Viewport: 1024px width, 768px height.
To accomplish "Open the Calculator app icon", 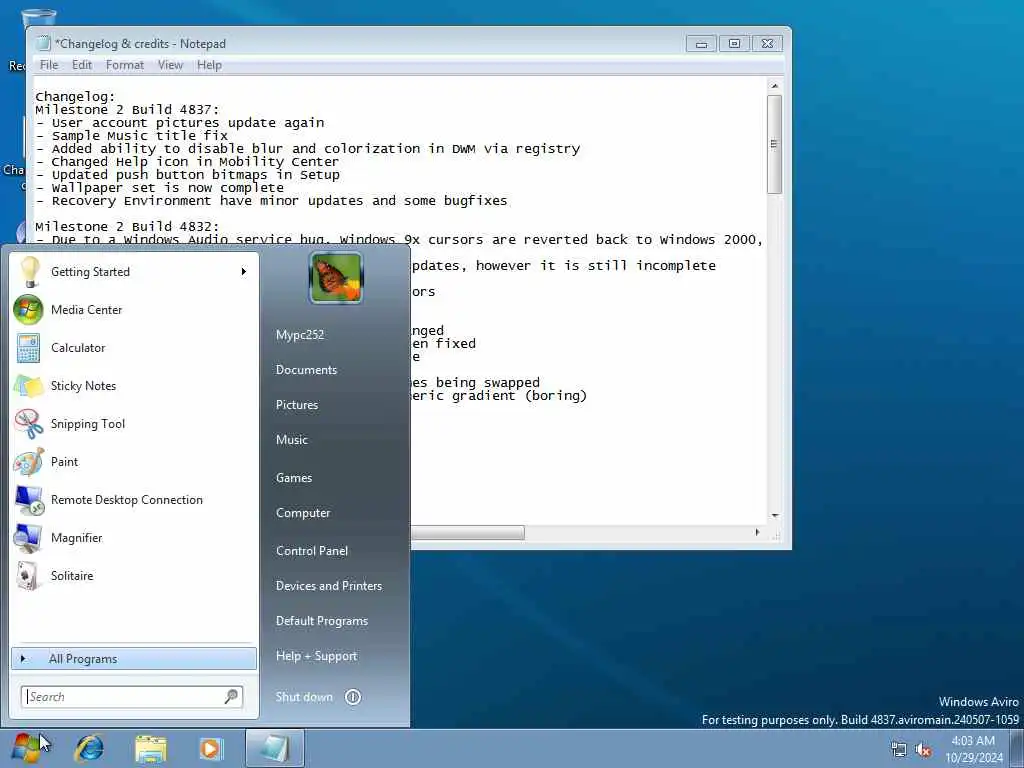I will coord(28,347).
